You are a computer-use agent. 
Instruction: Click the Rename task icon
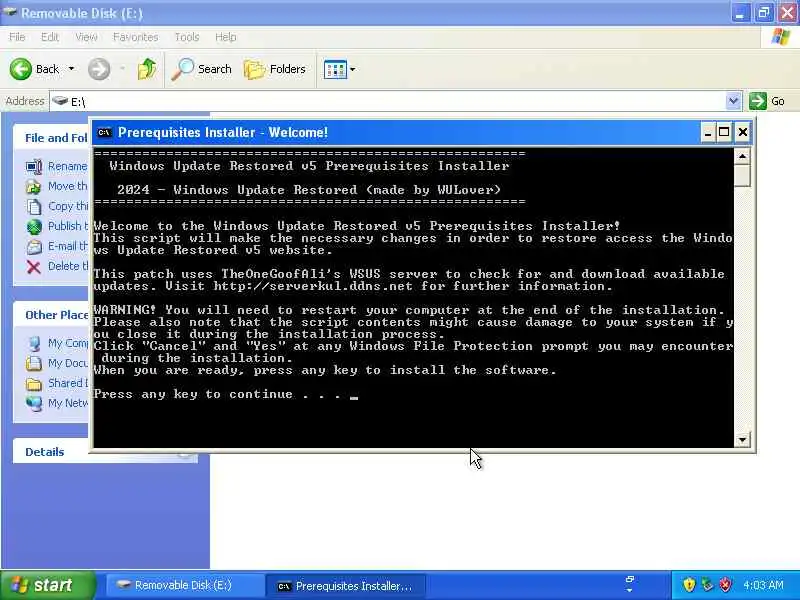[x=34, y=167]
